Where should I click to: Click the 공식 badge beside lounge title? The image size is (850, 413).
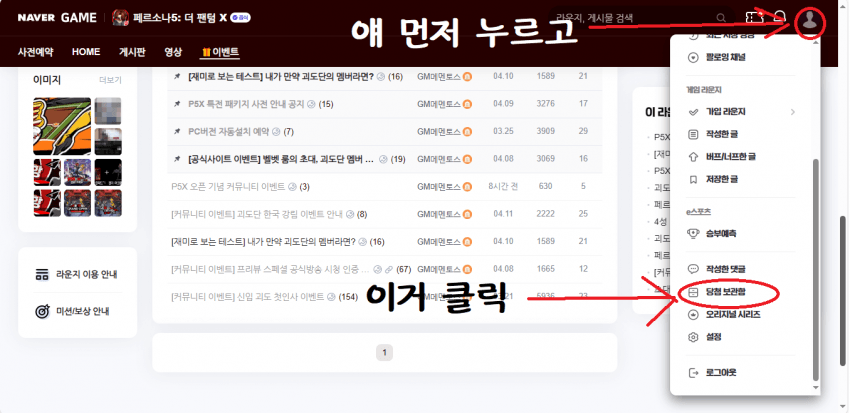click(x=240, y=17)
